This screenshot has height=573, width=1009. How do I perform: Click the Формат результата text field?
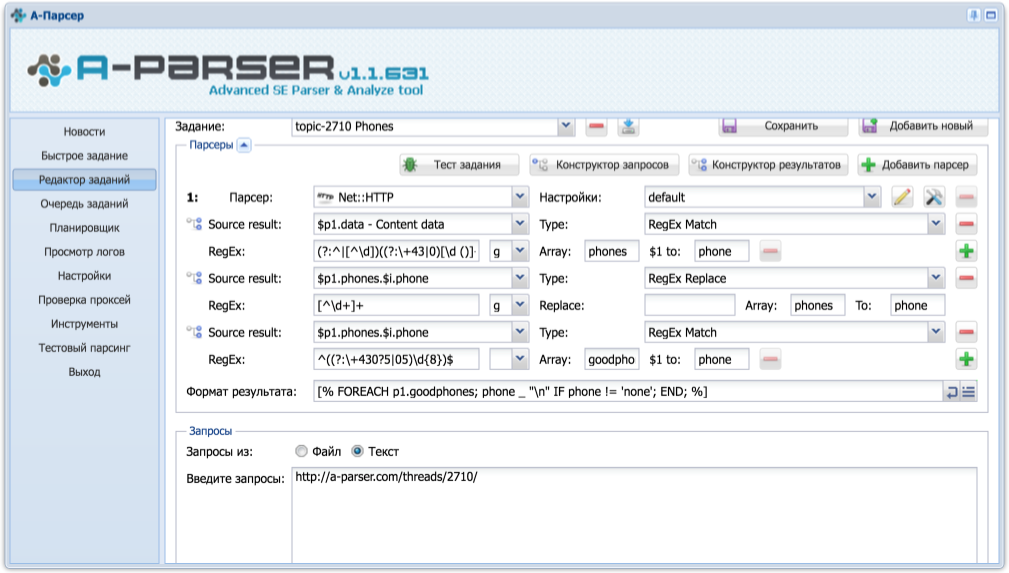click(629, 391)
